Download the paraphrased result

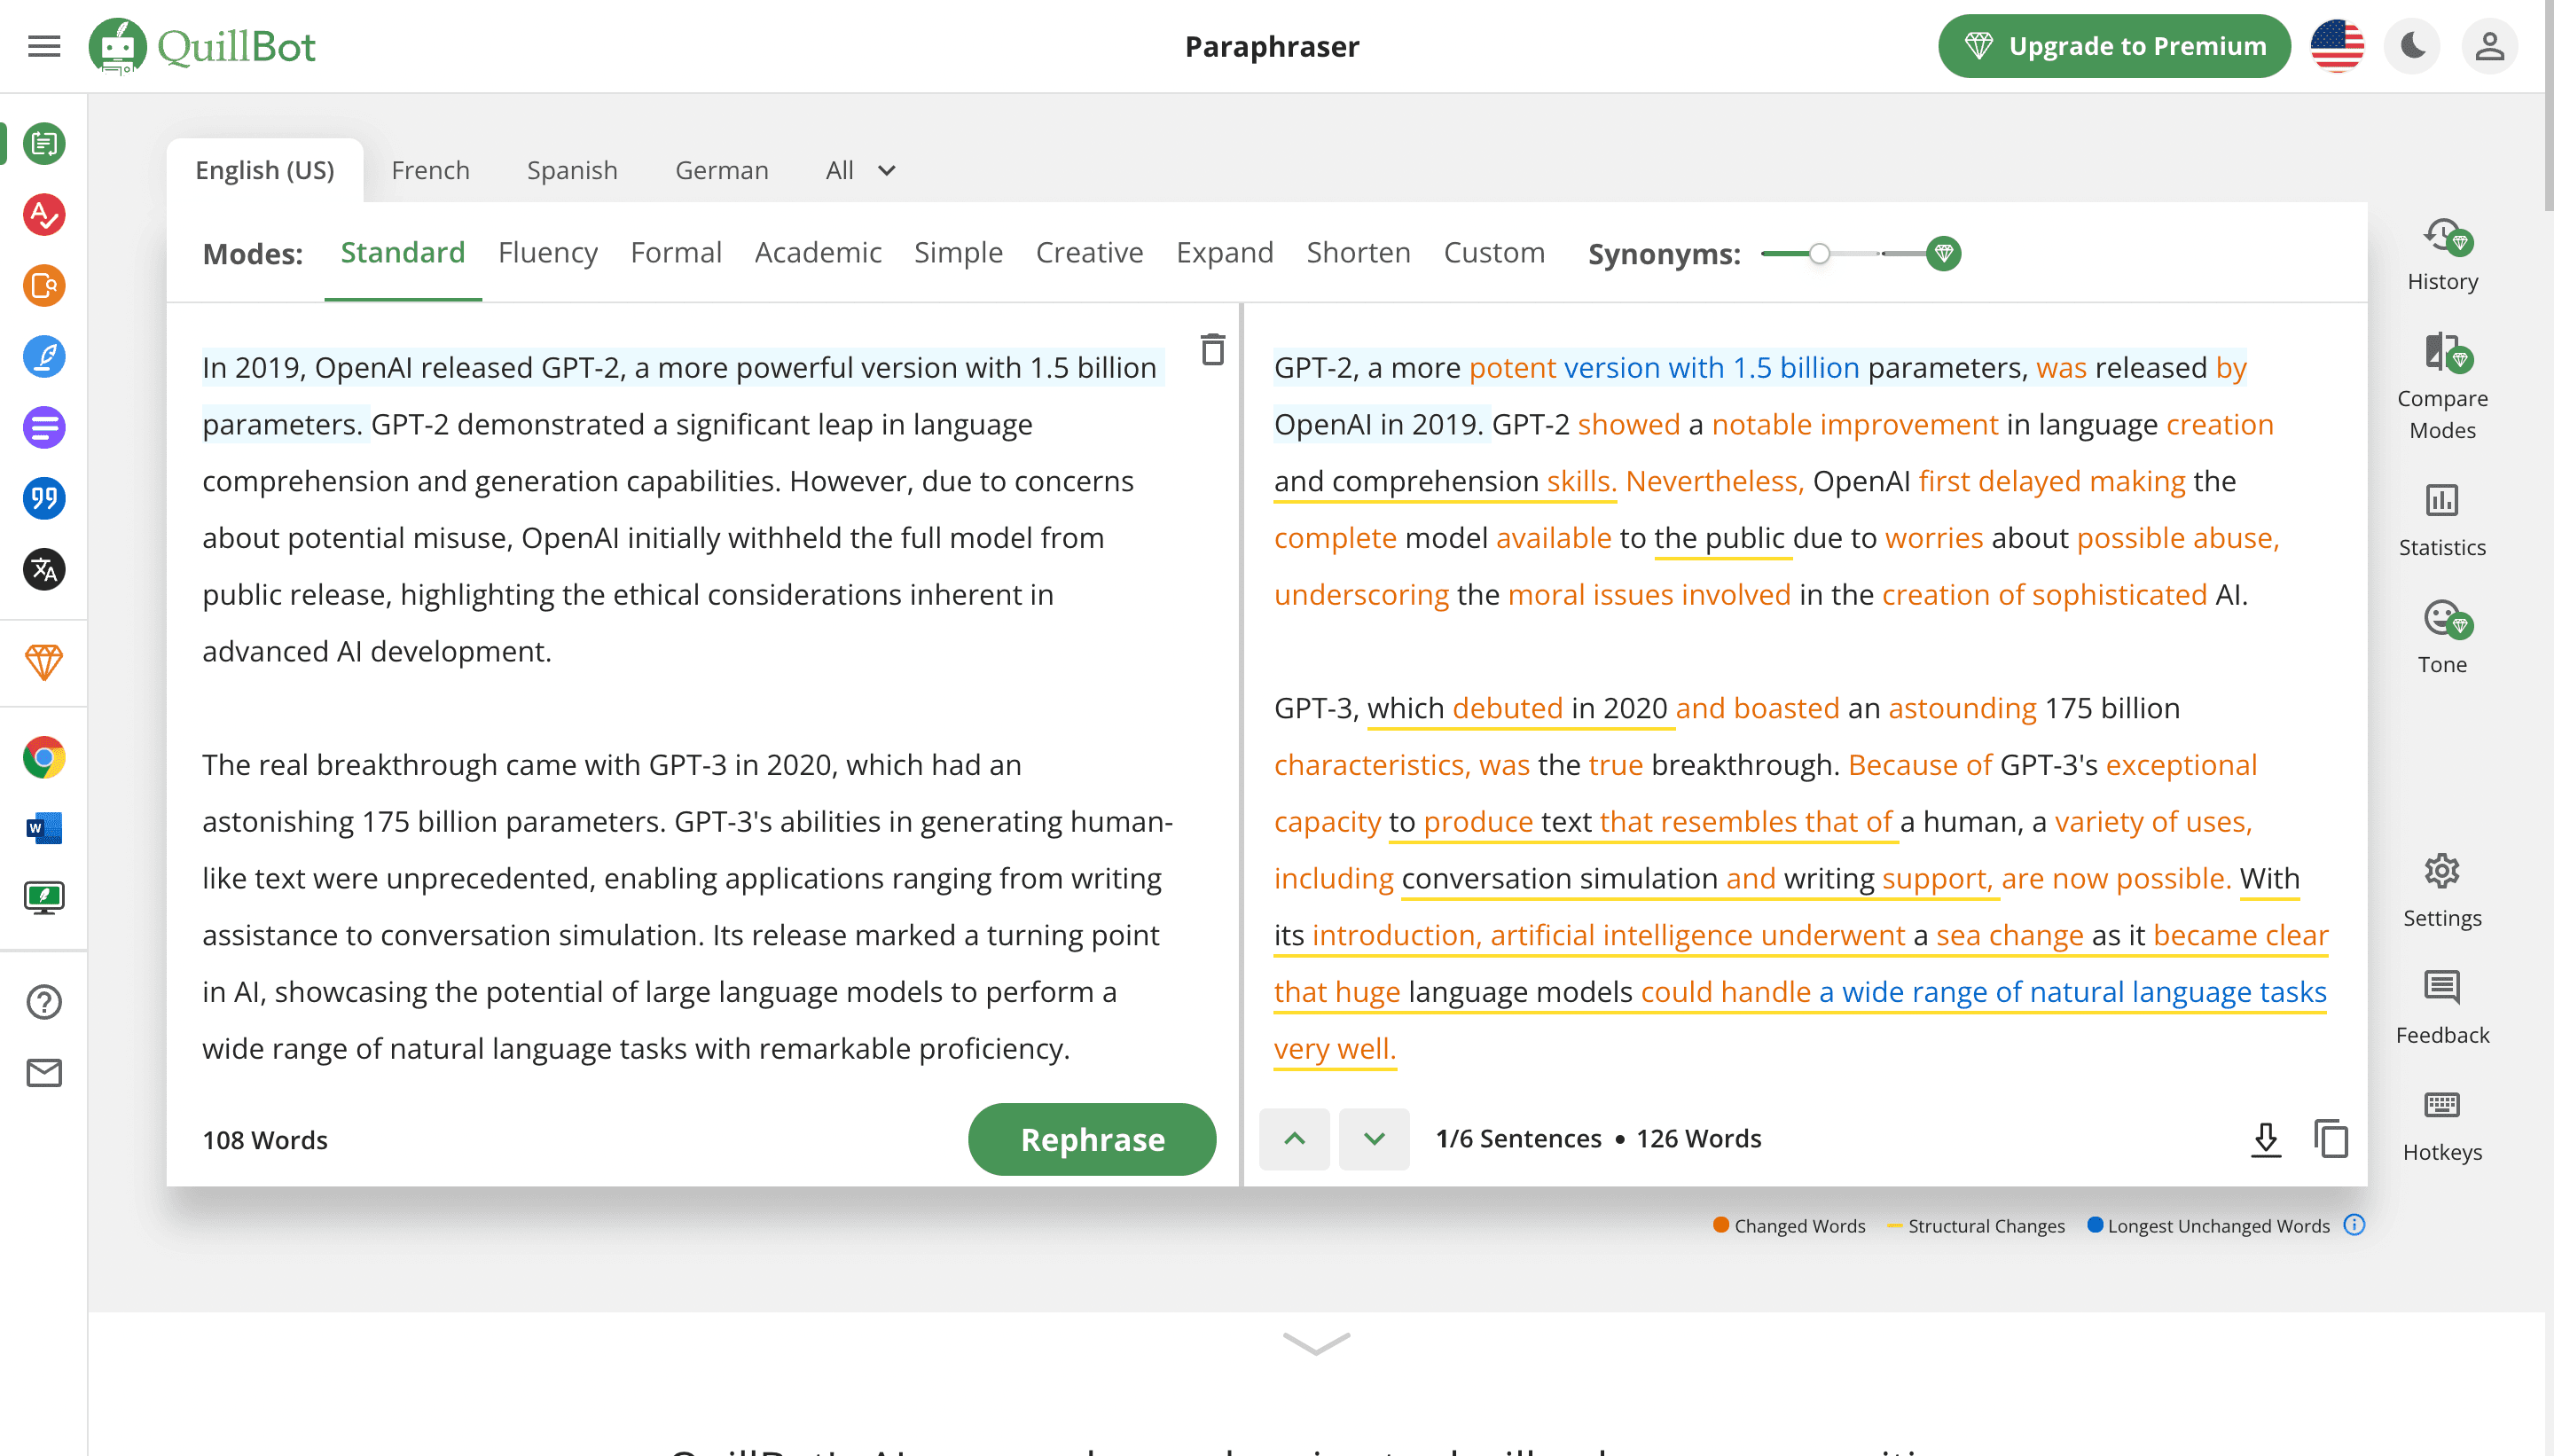coord(2265,1139)
